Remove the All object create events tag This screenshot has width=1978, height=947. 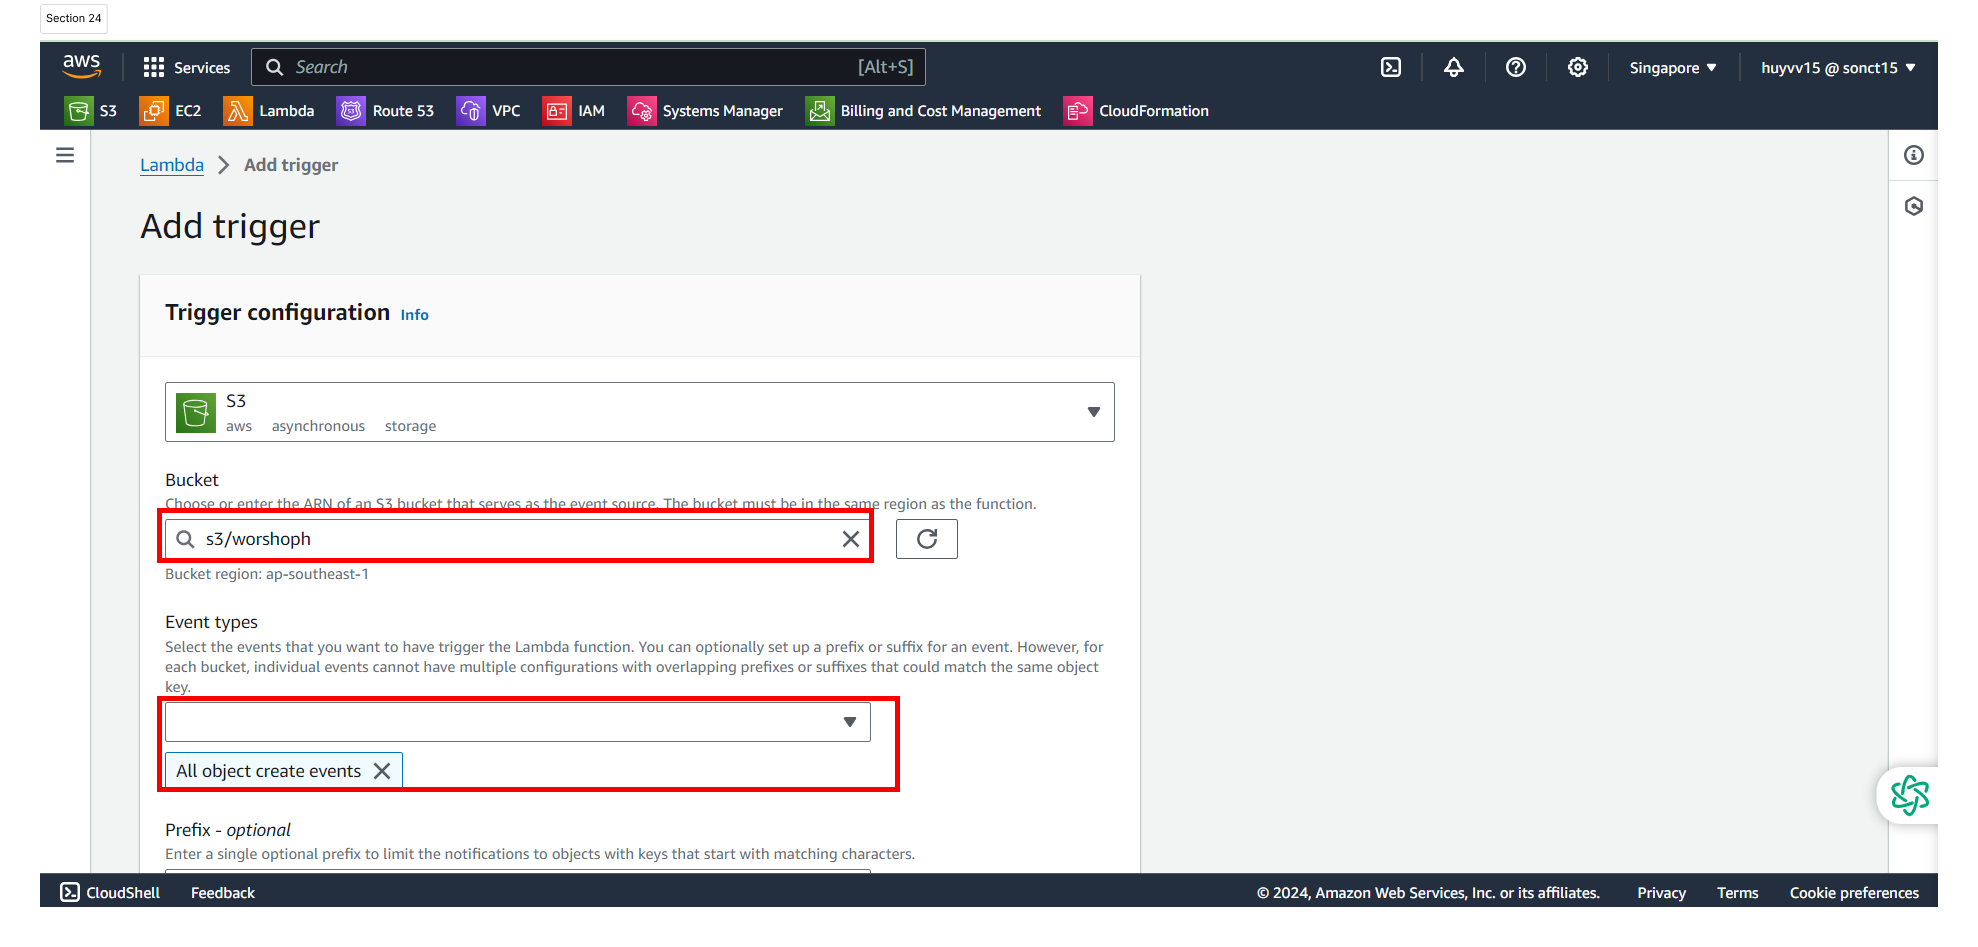tap(382, 771)
